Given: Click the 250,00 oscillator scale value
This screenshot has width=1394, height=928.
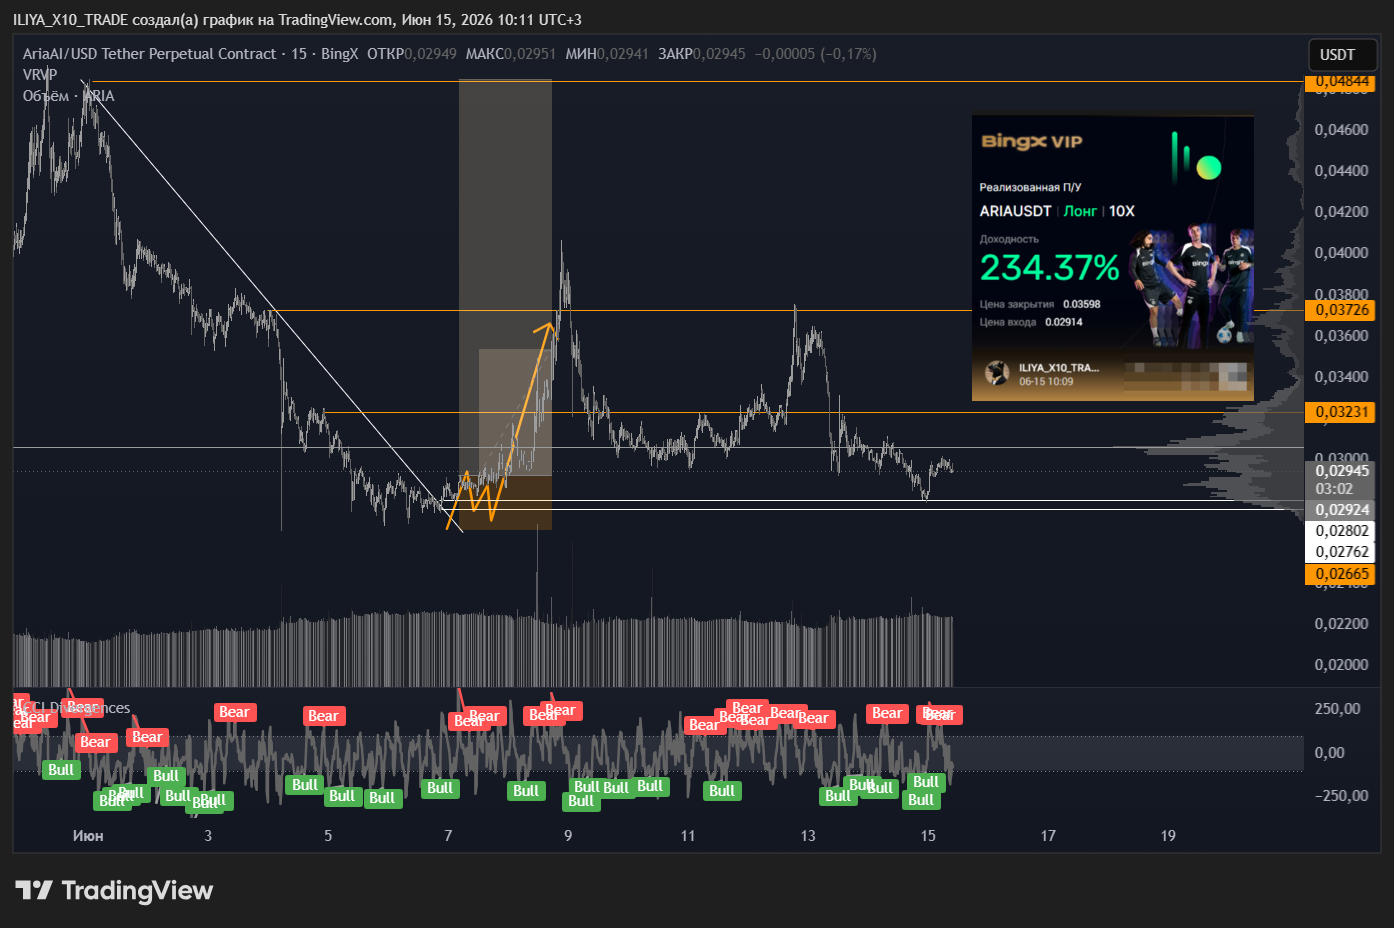Looking at the screenshot, I should [1337, 709].
